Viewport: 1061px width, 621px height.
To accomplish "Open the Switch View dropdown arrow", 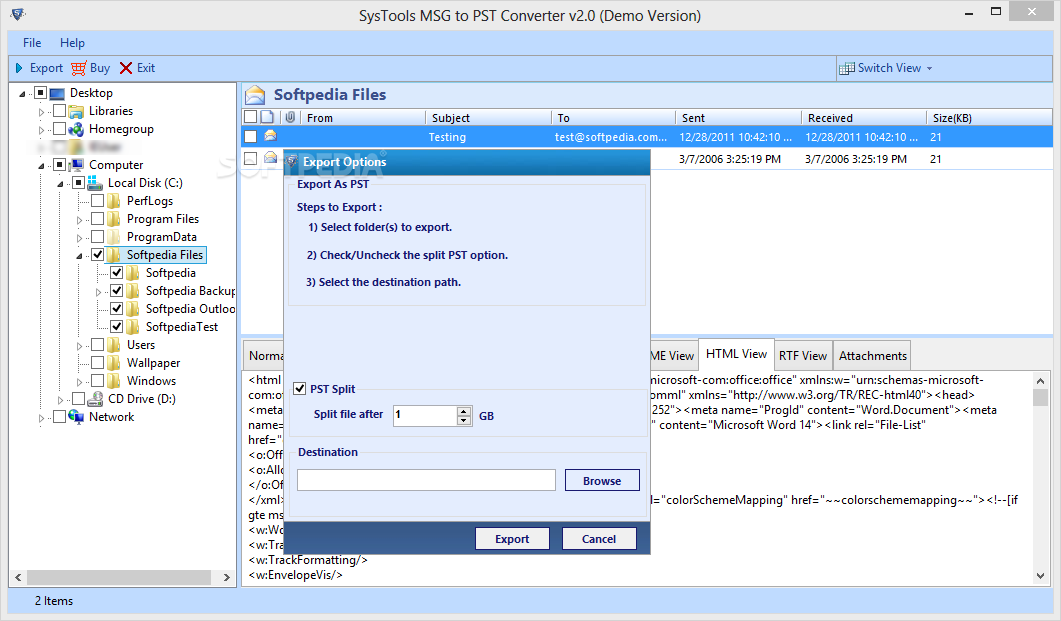I will click(x=930, y=68).
